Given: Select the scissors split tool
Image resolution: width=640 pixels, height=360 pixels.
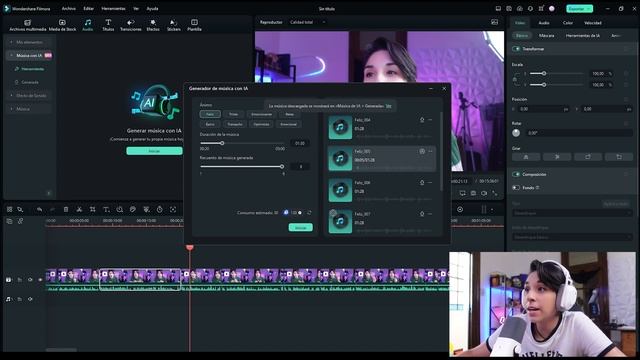Looking at the screenshot, I should (79, 209).
